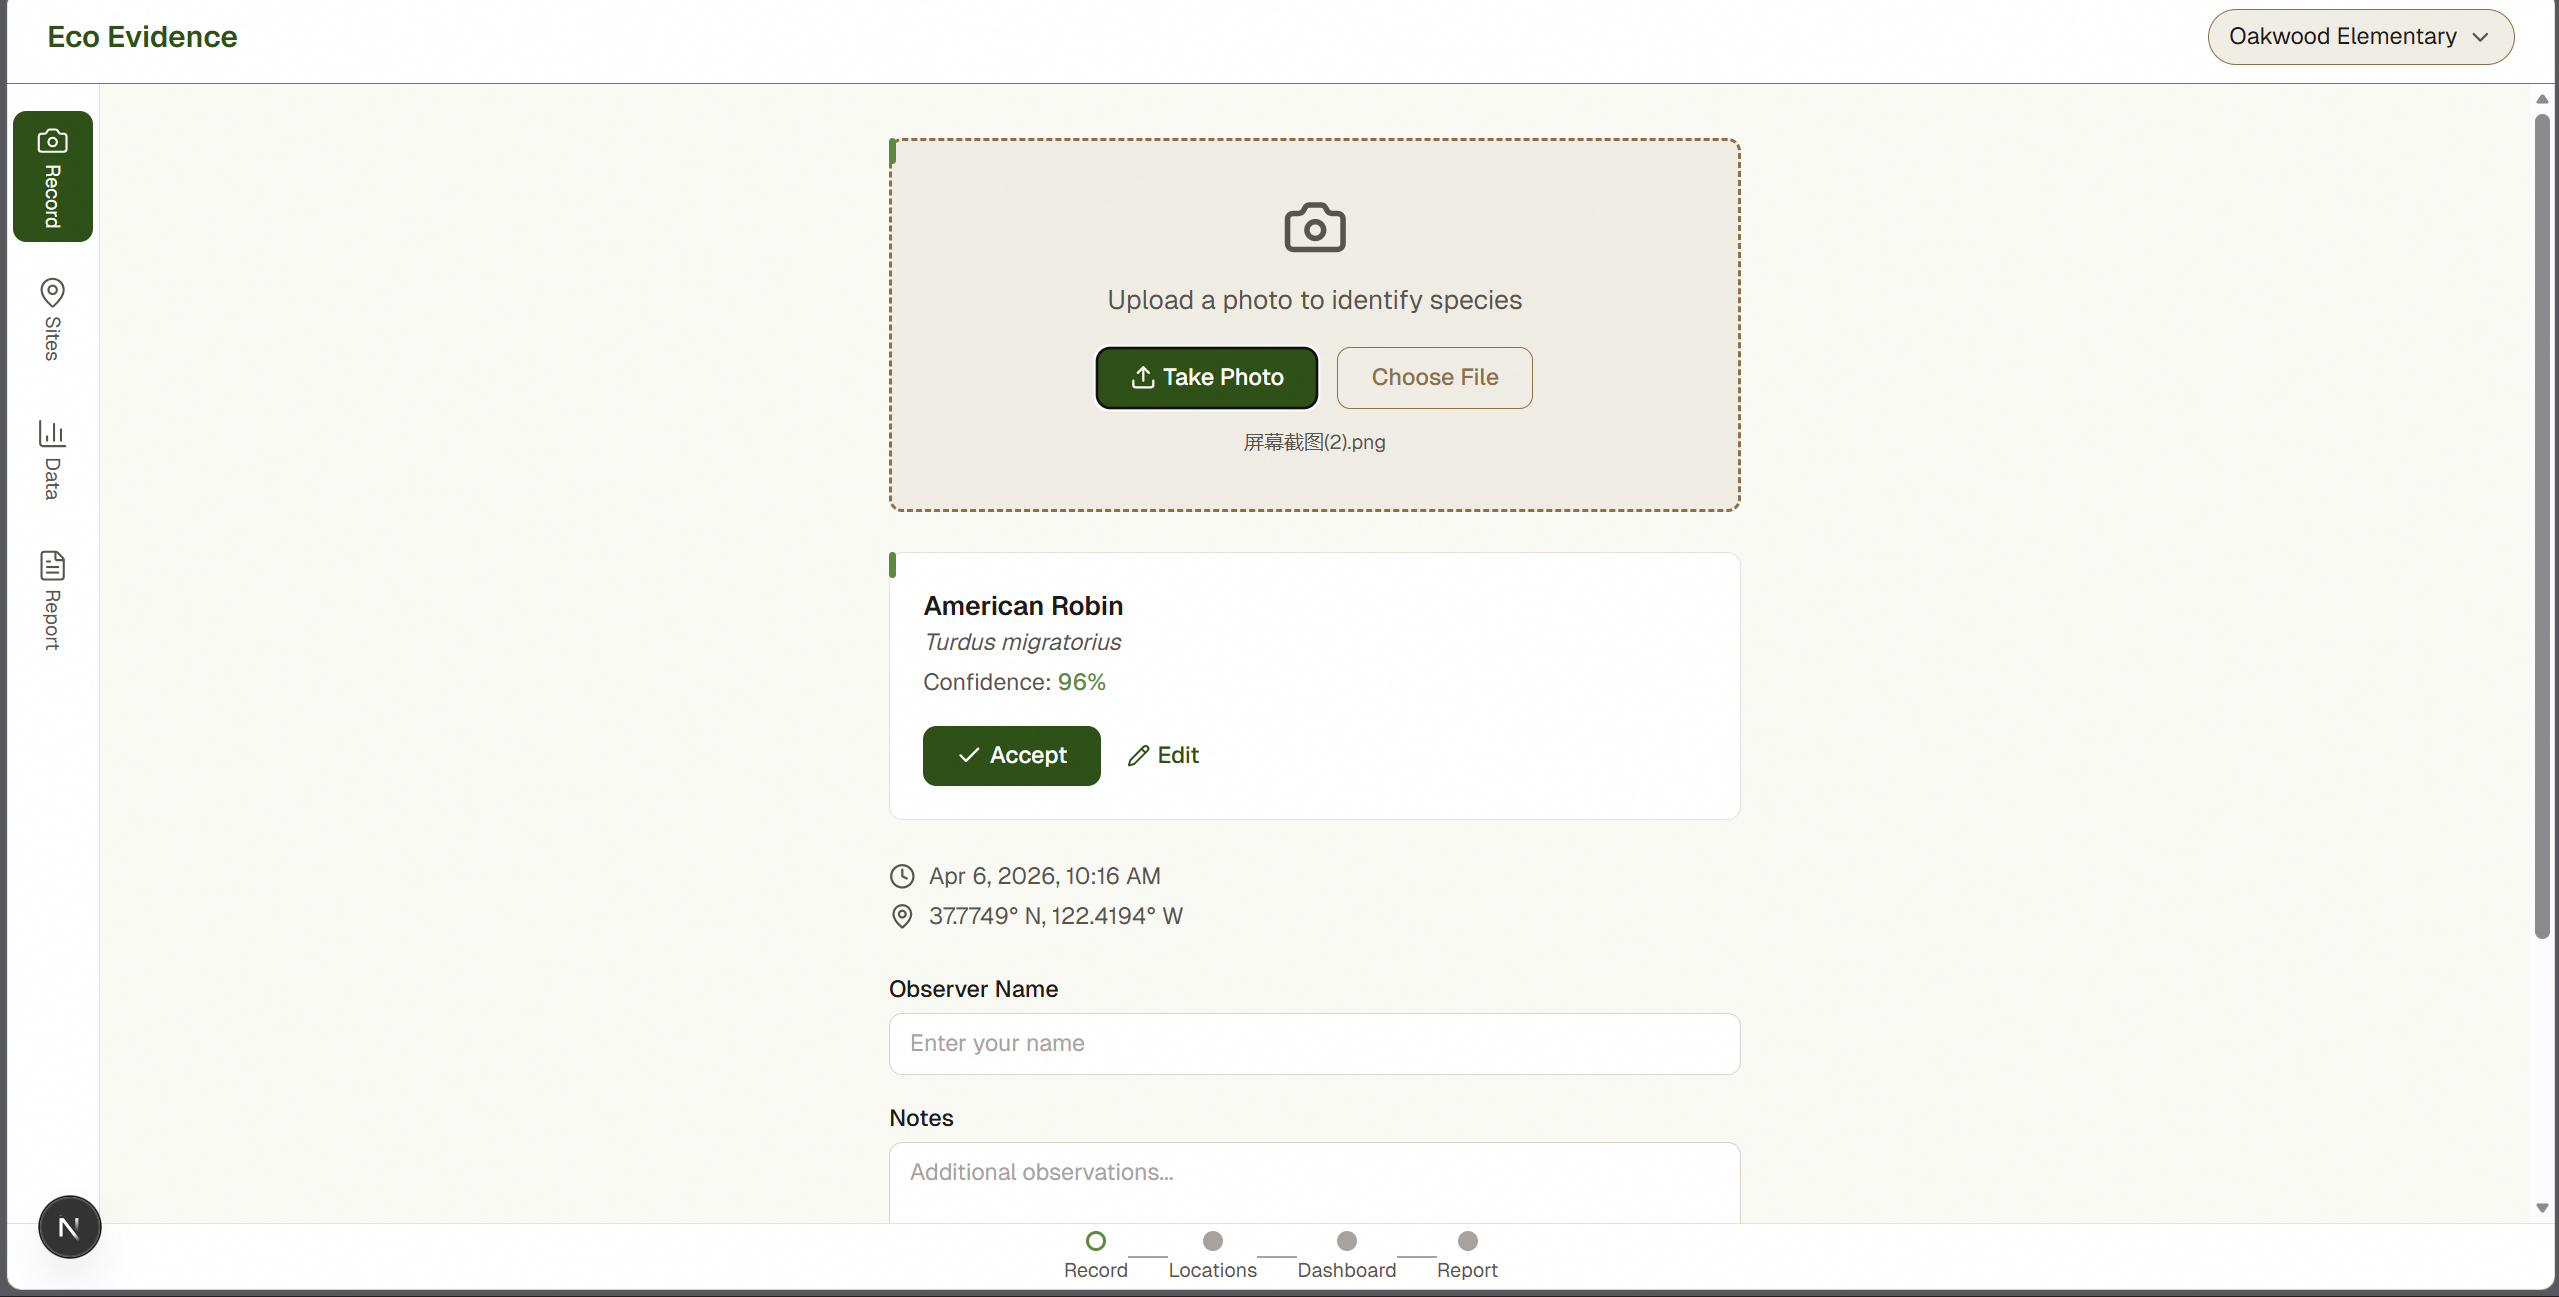Open the Sites map pin icon
The height and width of the screenshot is (1297, 2559).
pyautogui.click(x=52, y=292)
